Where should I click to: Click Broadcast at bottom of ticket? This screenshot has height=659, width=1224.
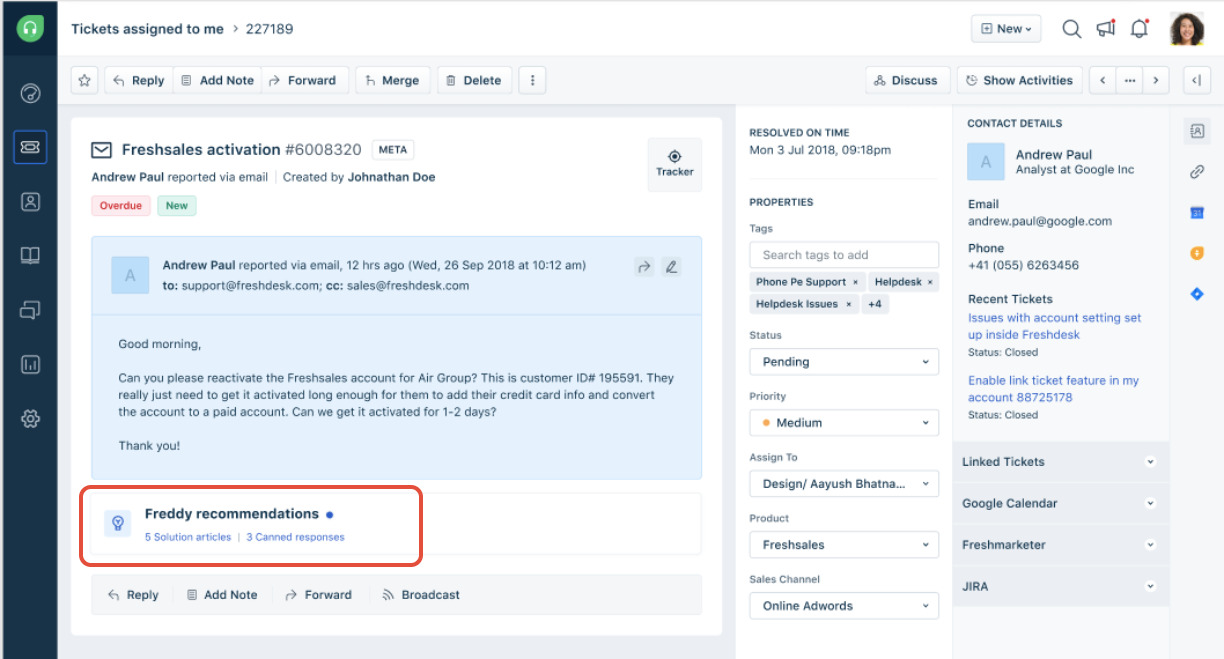421,595
